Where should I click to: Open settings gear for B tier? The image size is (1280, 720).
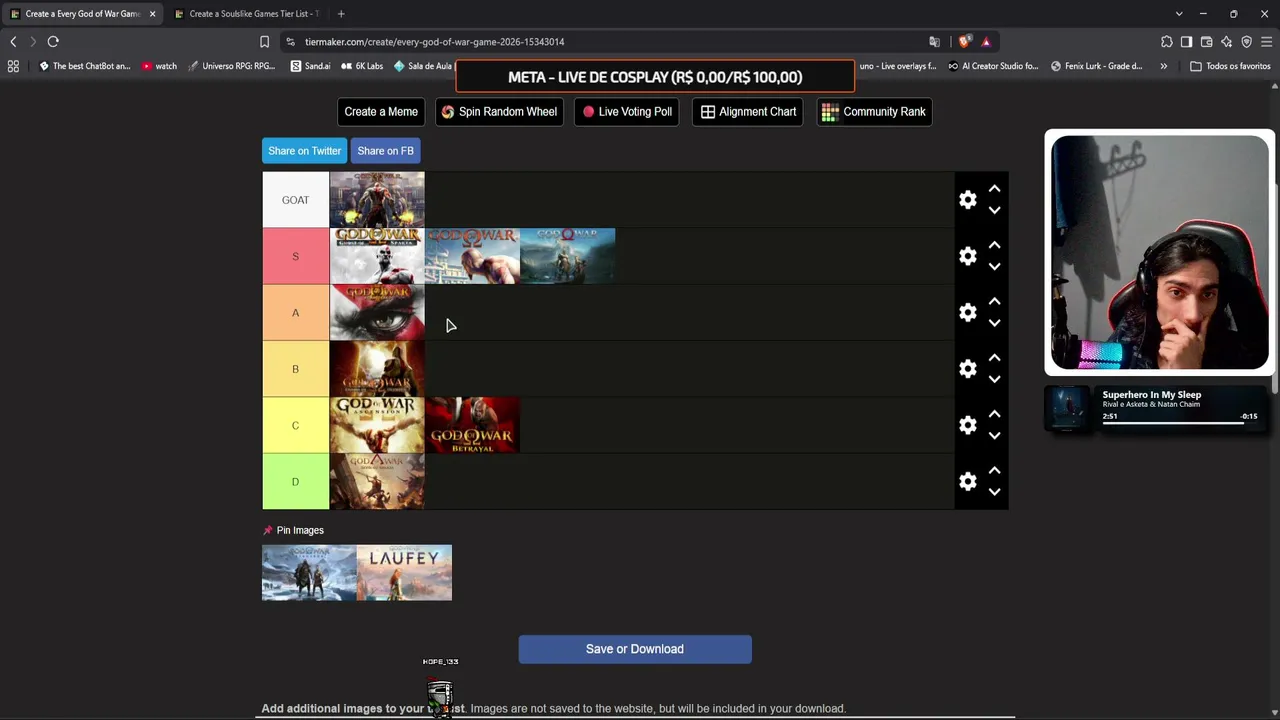coord(967,369)
